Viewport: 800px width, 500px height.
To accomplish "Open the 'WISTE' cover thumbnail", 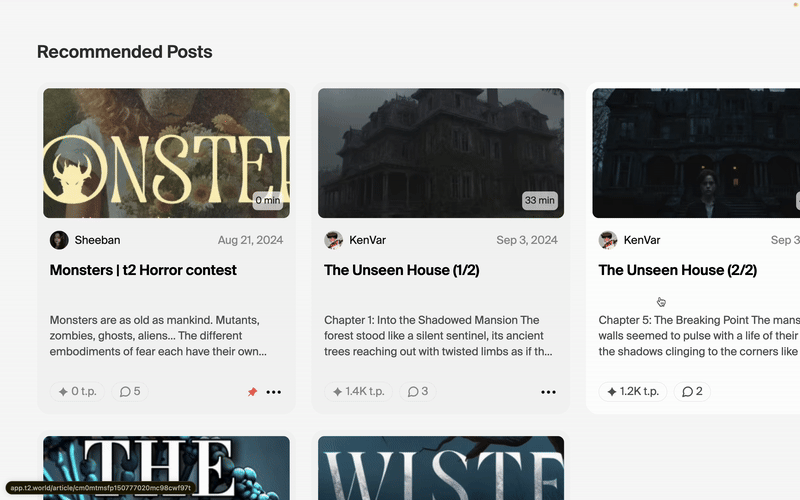I will point(441,468).
